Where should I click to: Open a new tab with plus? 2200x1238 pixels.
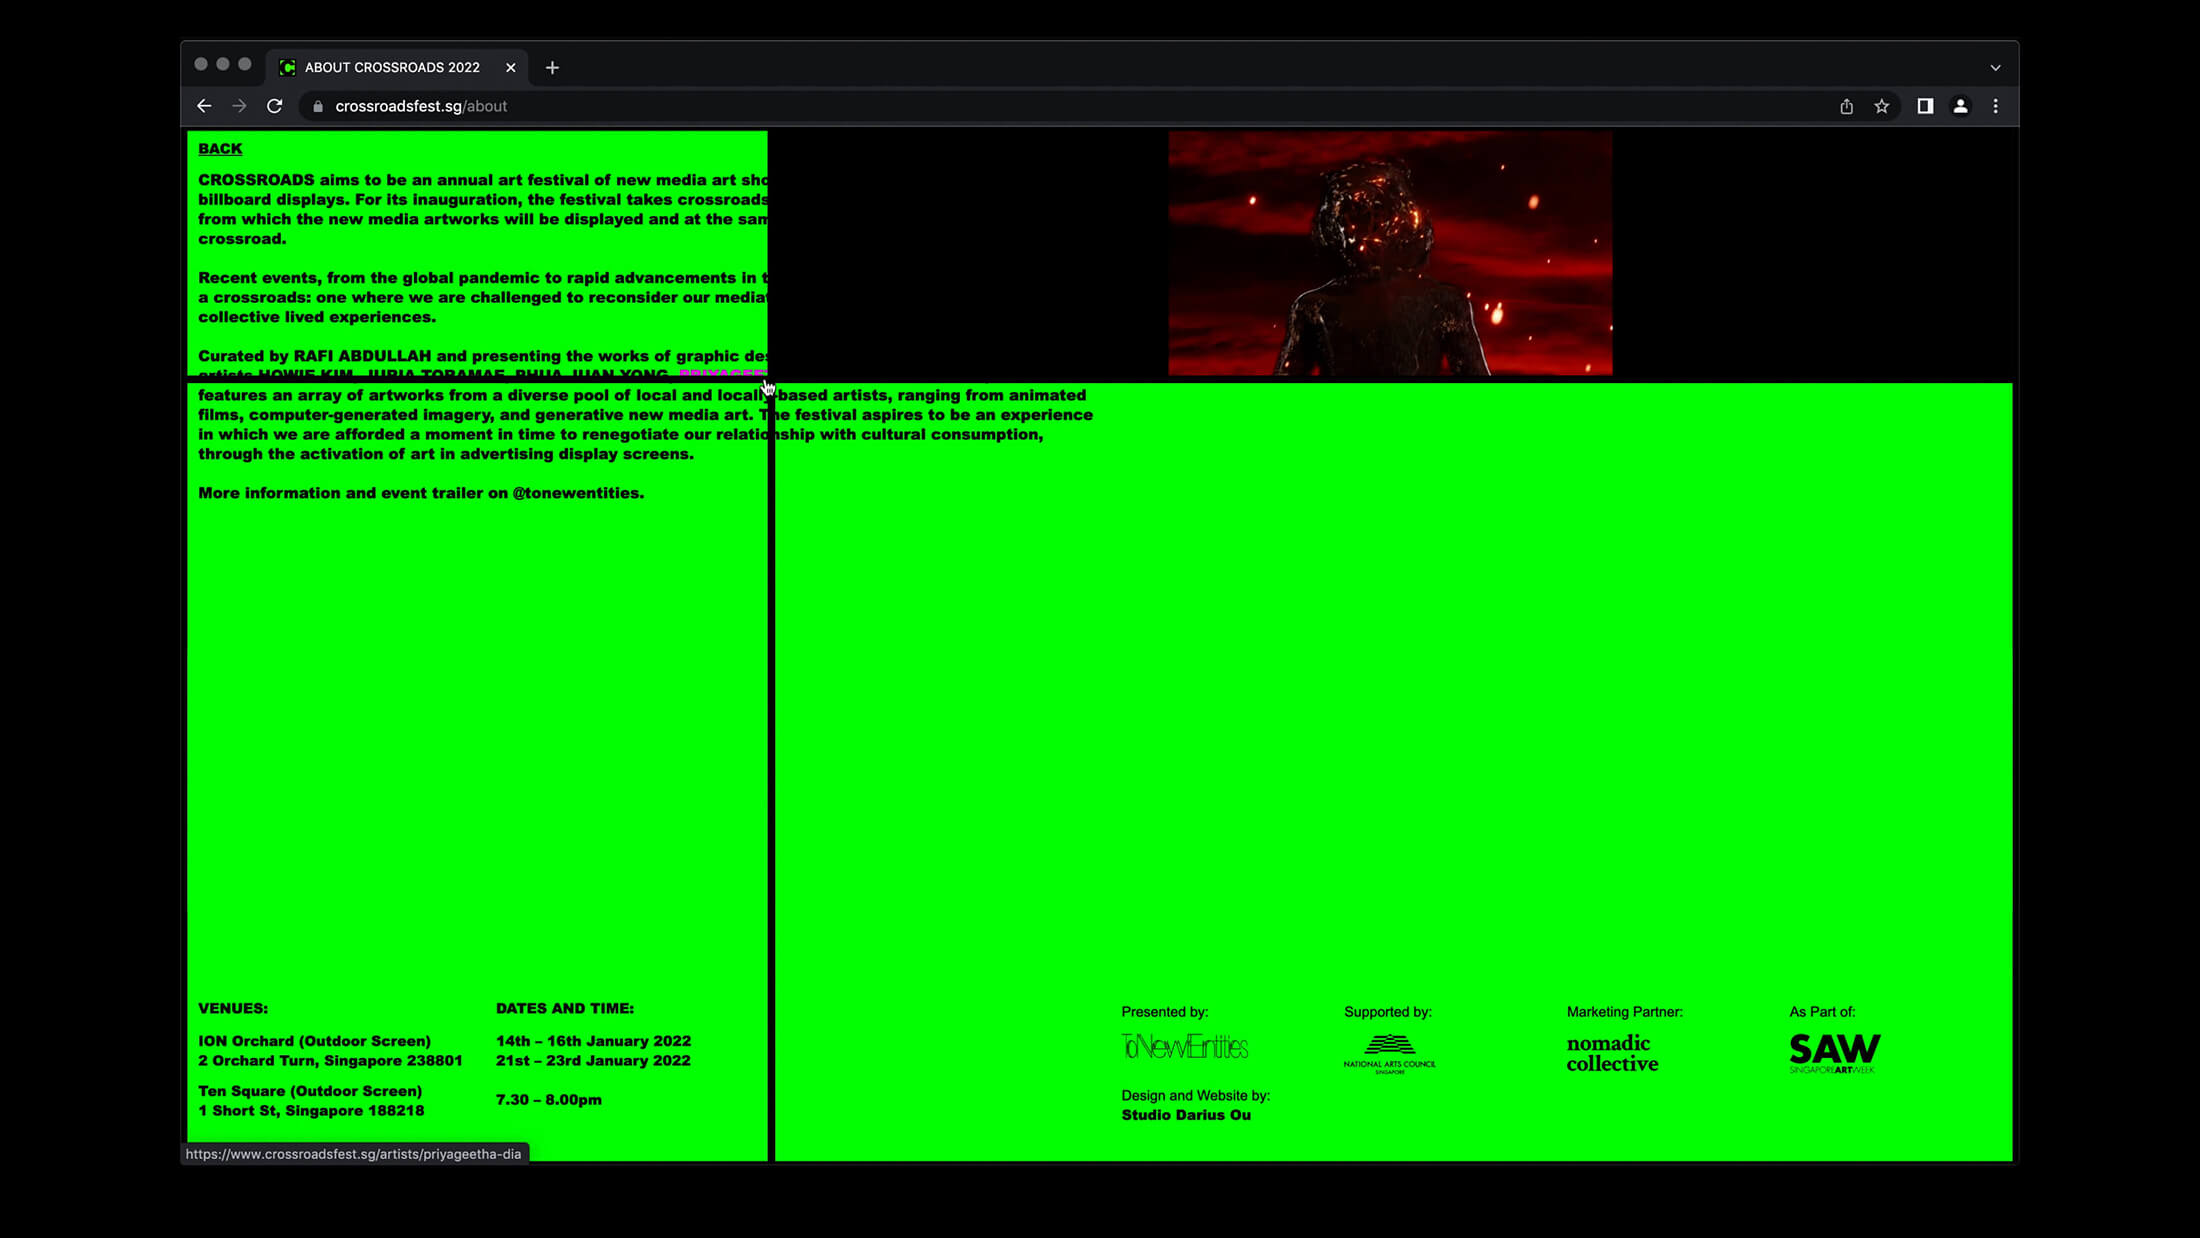(x=552, y=68)
